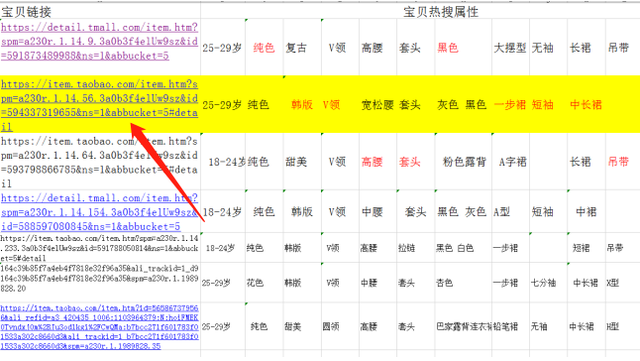This screenshot has height=361, width=640.
Task: Open the tmall link with id 591873489988
Action: pyautogui.click(x=99, y=41)
